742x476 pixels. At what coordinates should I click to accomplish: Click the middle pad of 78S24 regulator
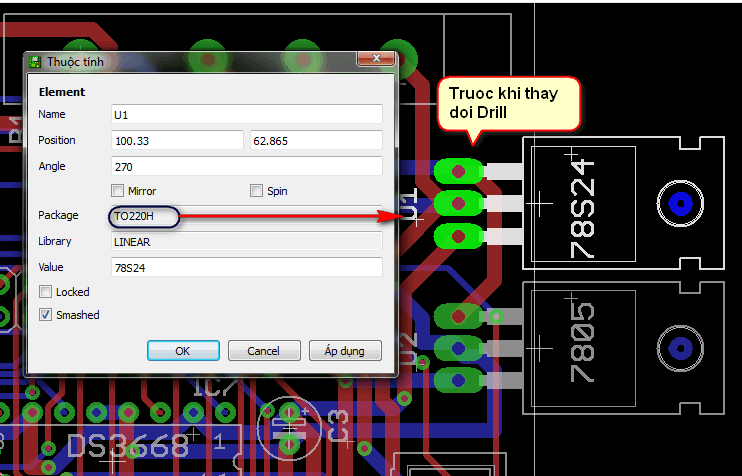coord(458,203)
